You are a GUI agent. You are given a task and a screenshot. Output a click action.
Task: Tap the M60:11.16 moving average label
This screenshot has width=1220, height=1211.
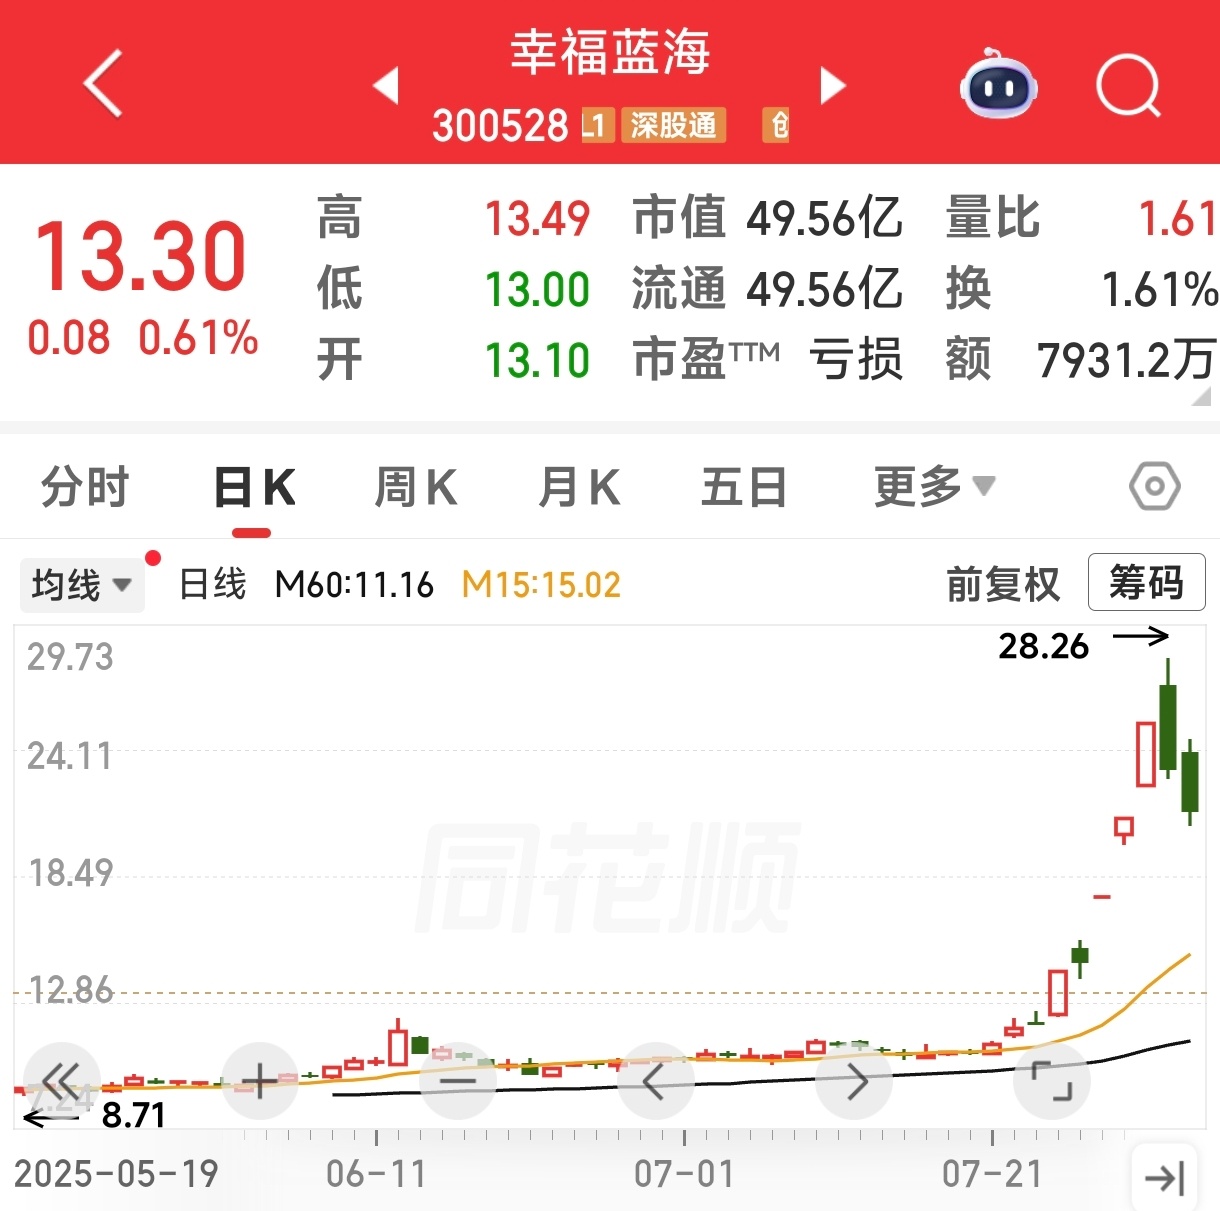click(354, 584)
